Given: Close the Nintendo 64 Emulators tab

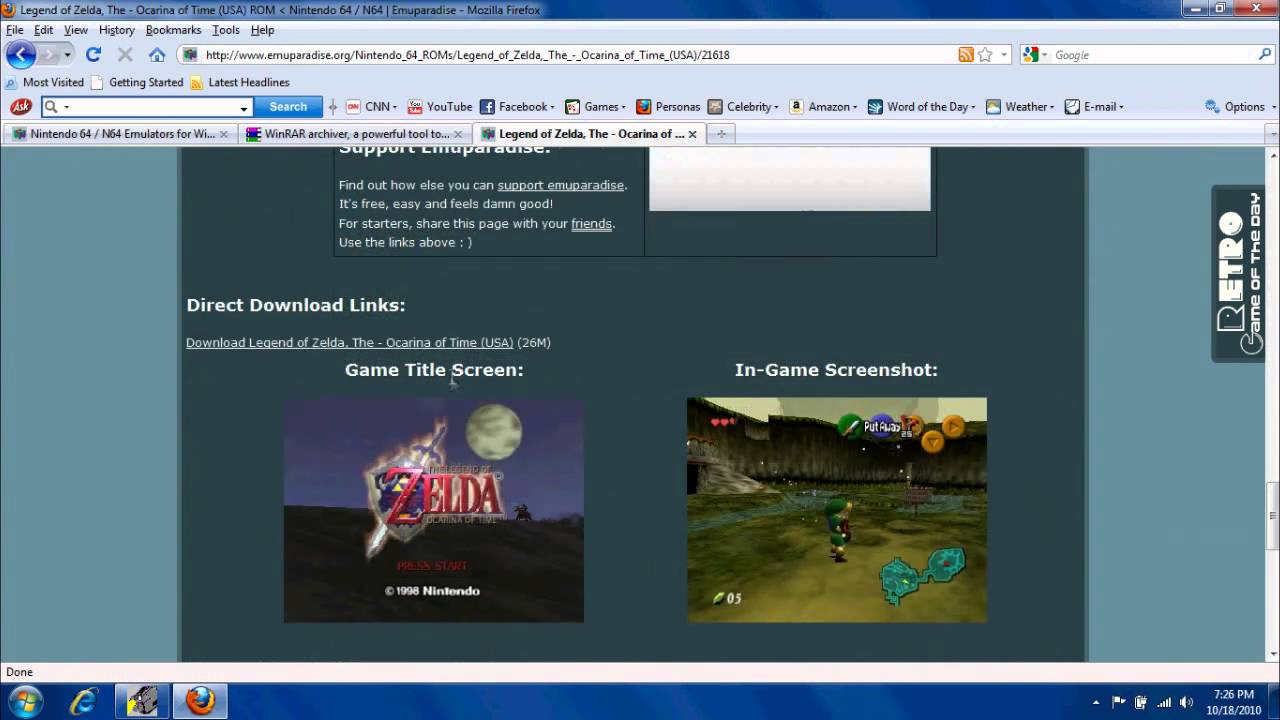Looking at the screenshot, I should 224,134.
